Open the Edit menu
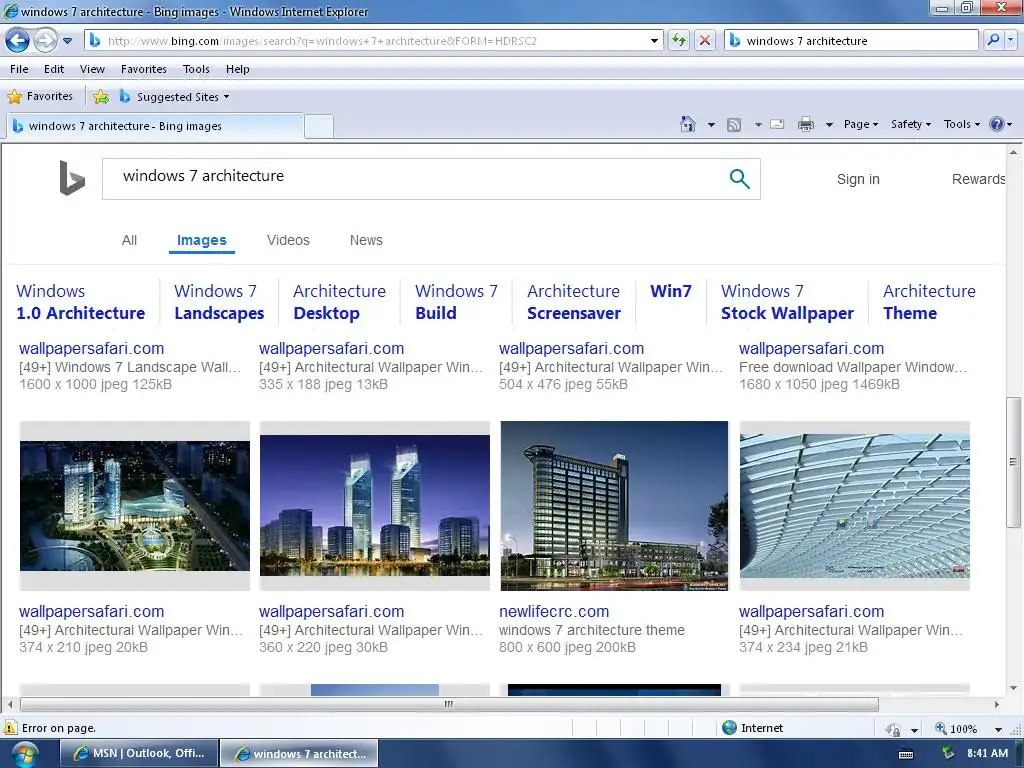Viewport: 1024px width, 768px height. point(54,69)
